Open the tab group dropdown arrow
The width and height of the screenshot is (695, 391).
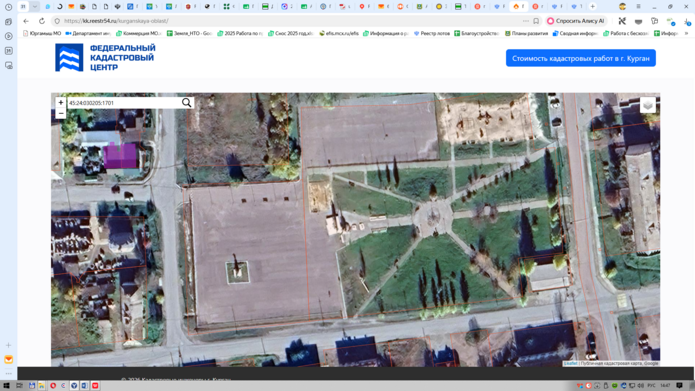pyautogui.click(x=35, y=7)
